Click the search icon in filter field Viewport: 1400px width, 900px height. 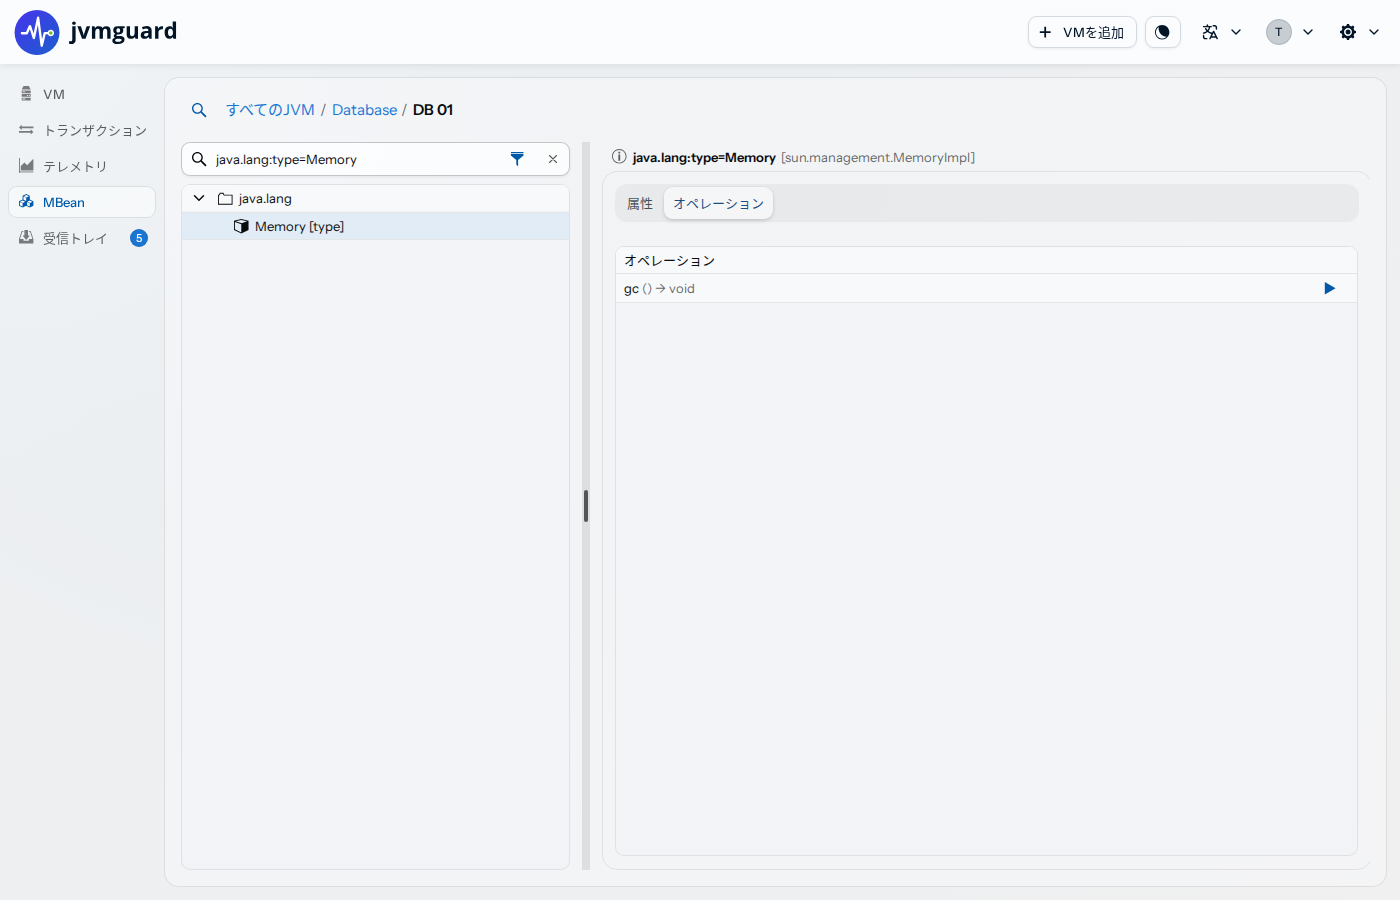click(x=199, y=159)
